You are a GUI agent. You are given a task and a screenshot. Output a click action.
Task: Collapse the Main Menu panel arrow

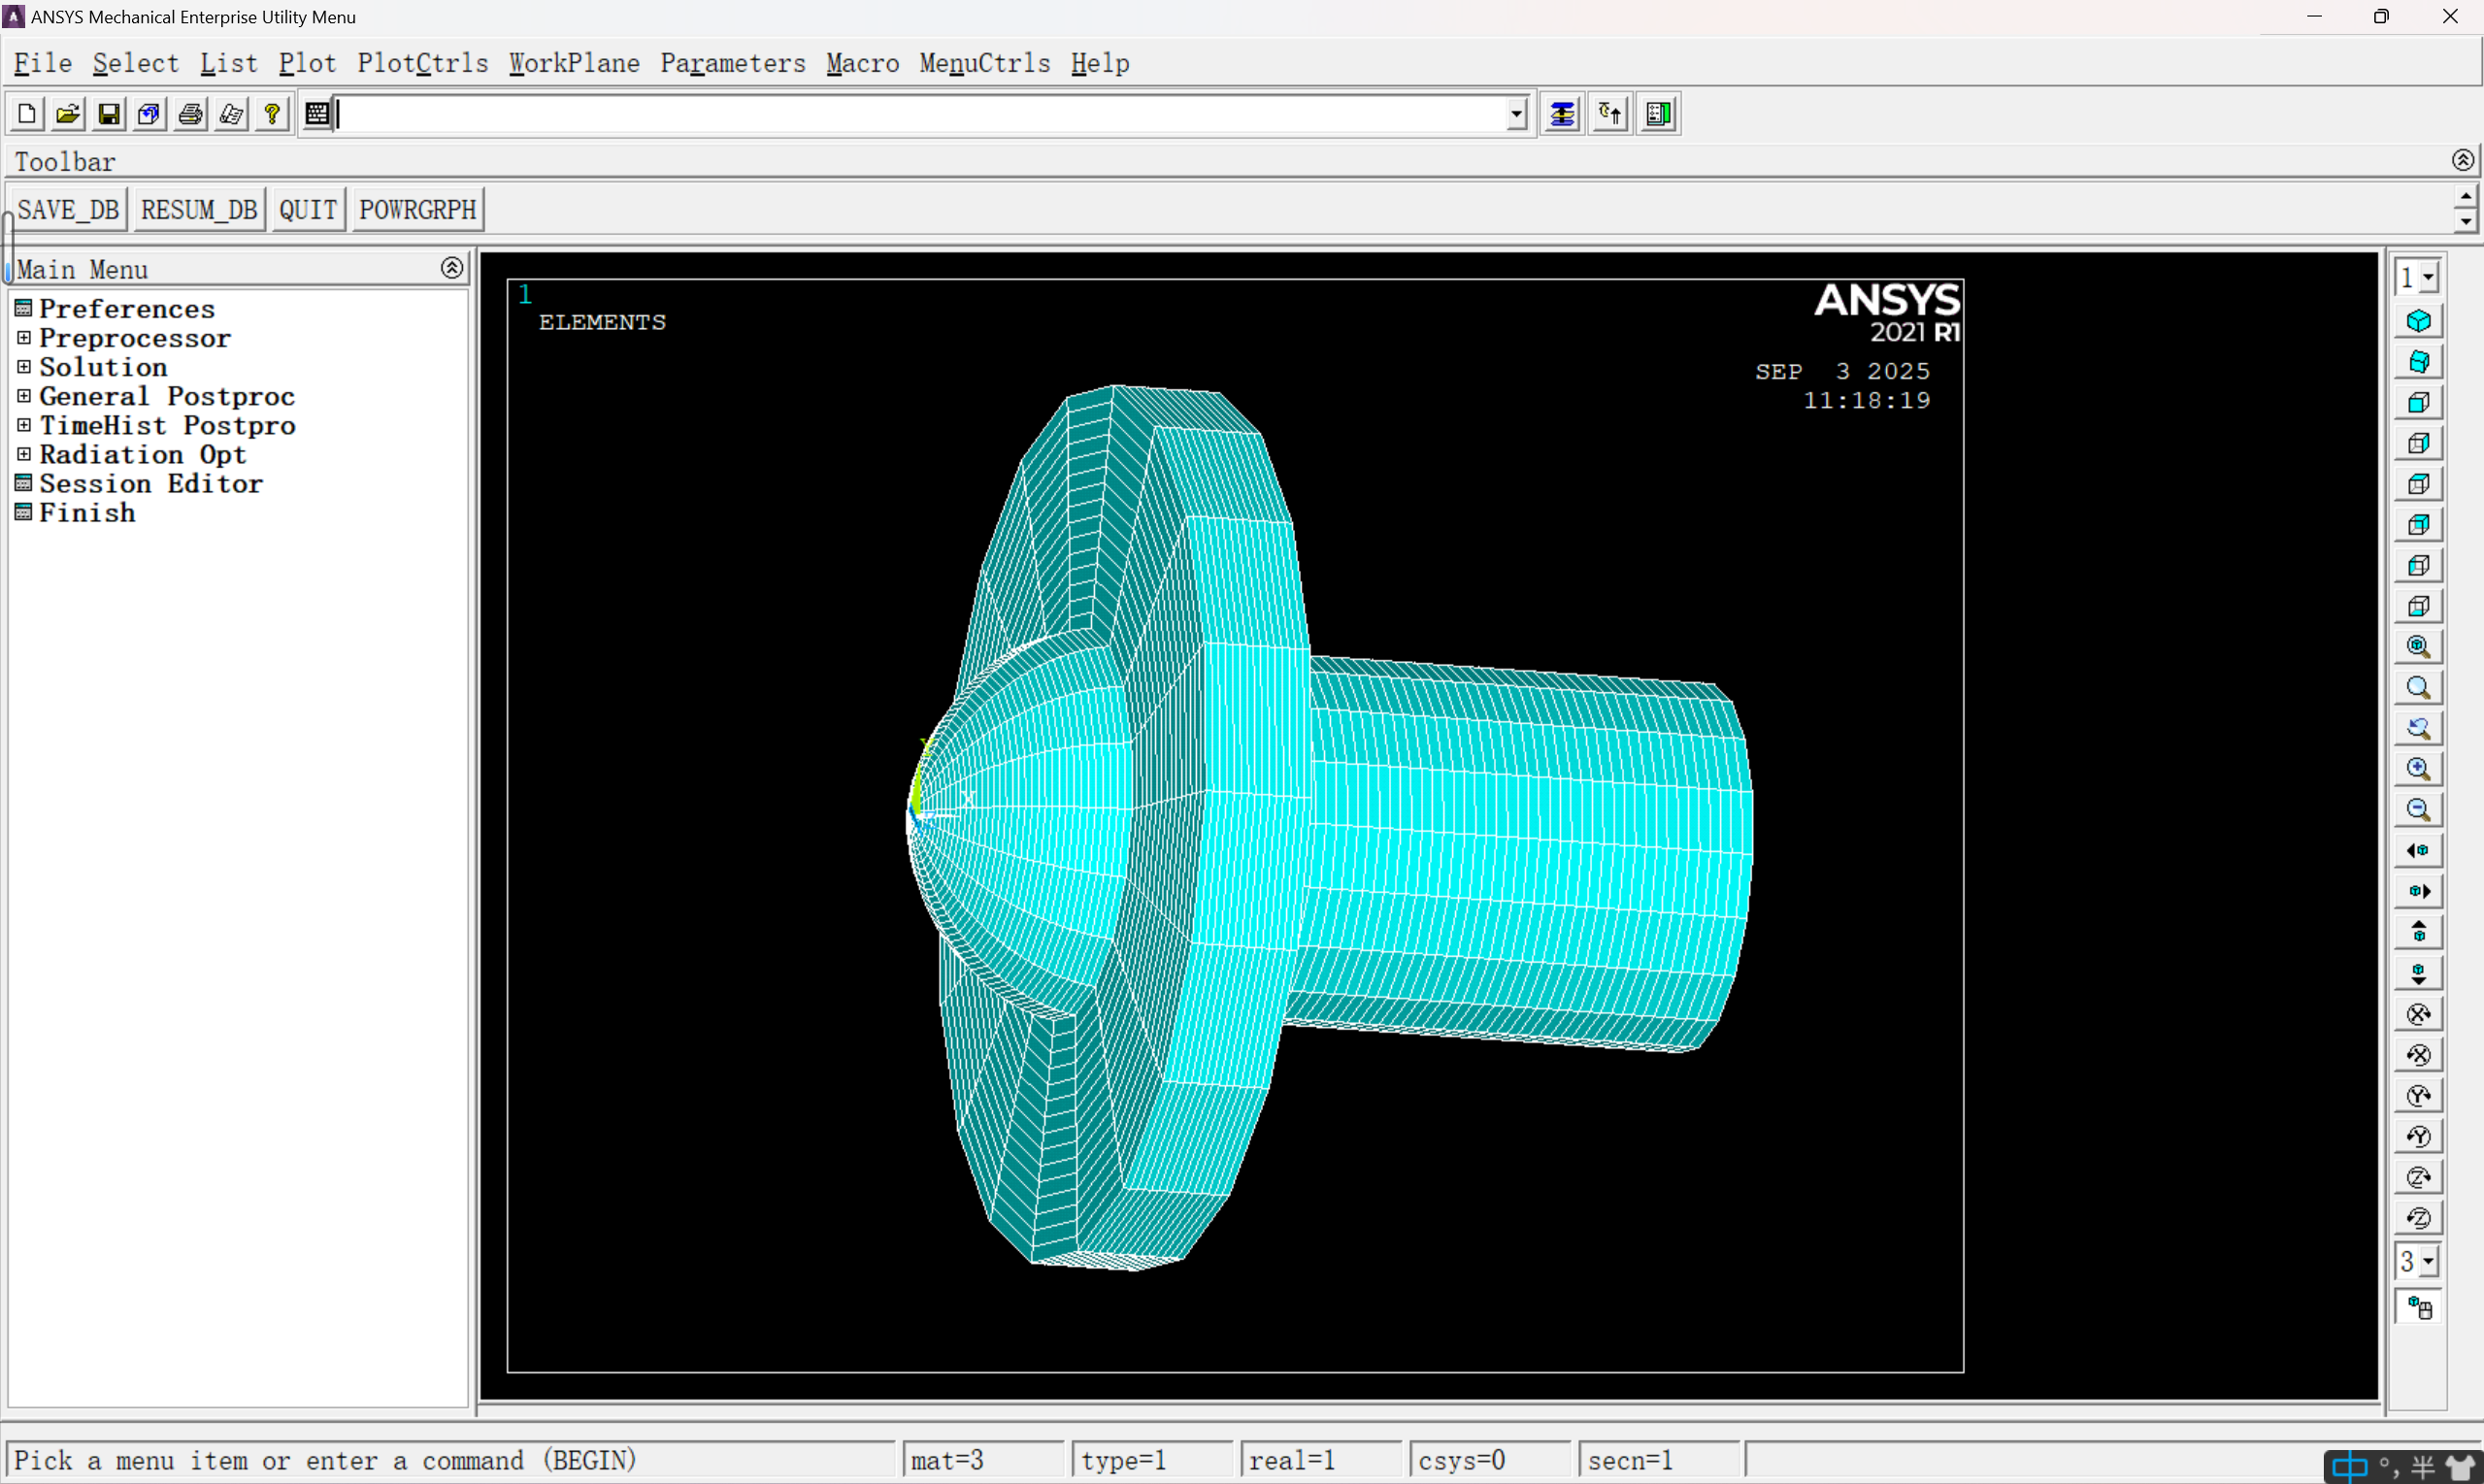(452, 268)
